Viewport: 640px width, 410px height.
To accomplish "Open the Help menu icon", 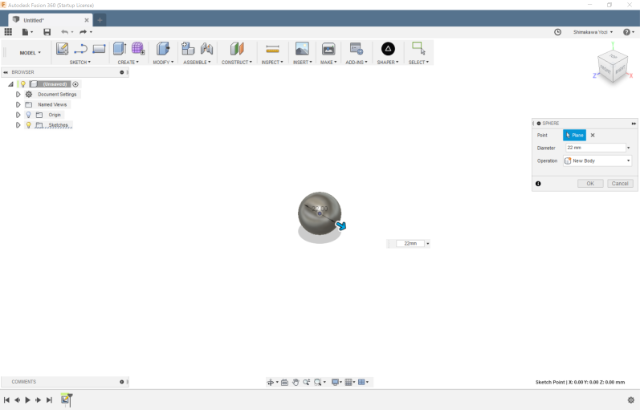I will click(x=628, y=32).
